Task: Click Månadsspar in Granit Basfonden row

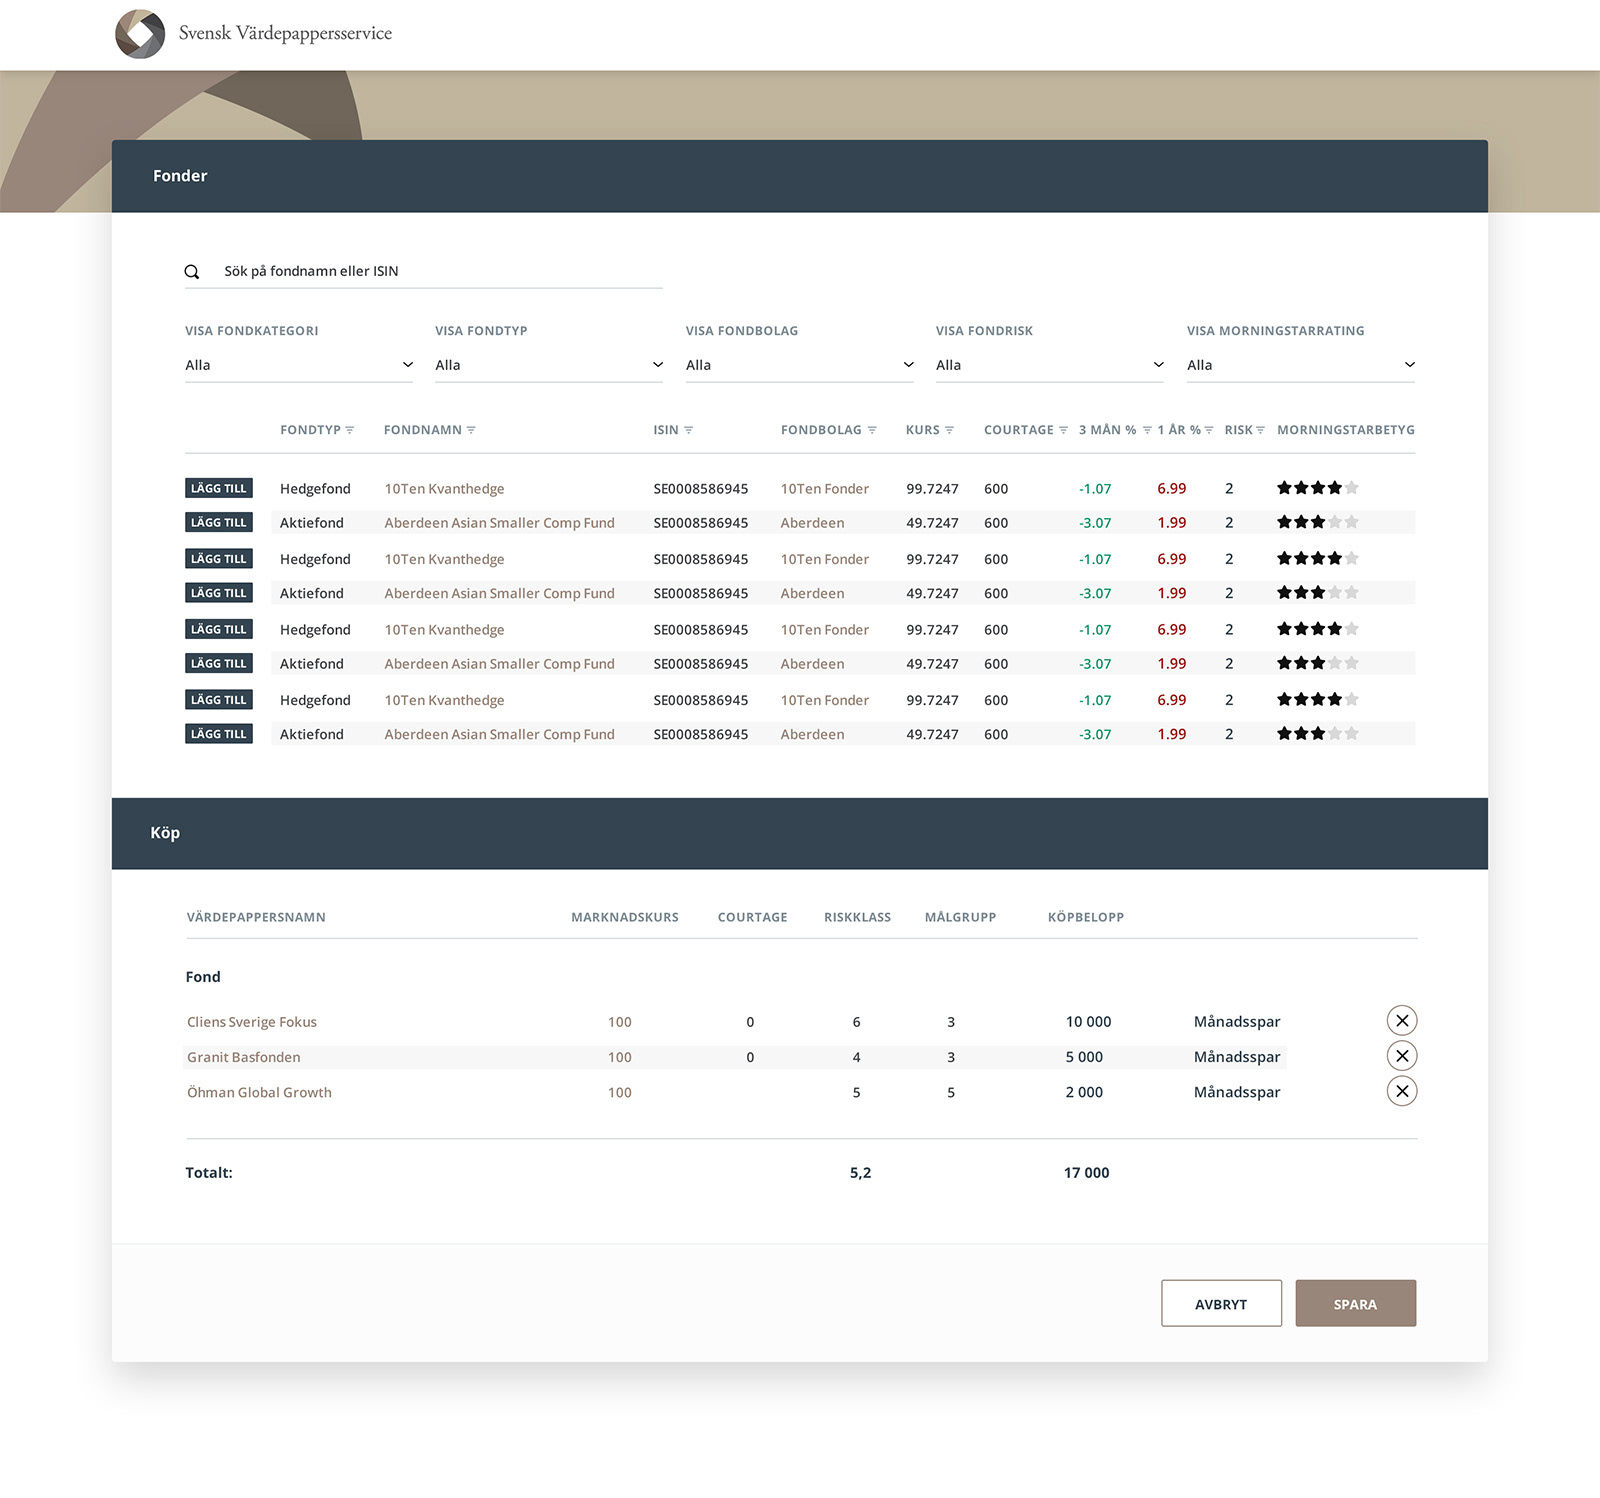Action: (x=1237, y=1057)
